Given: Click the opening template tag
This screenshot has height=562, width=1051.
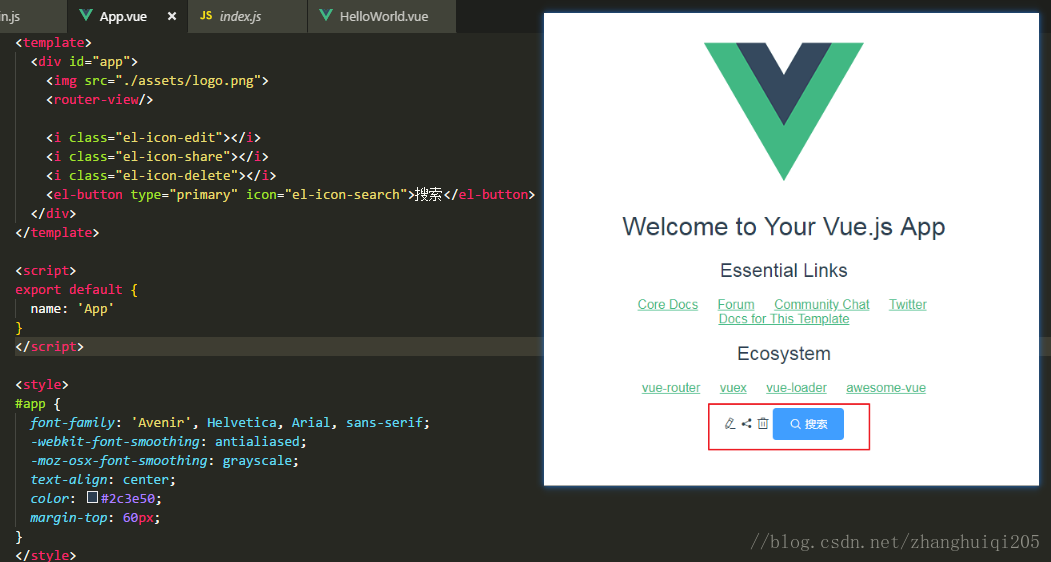Looking at the screenshot, I should tap(54, 42).
